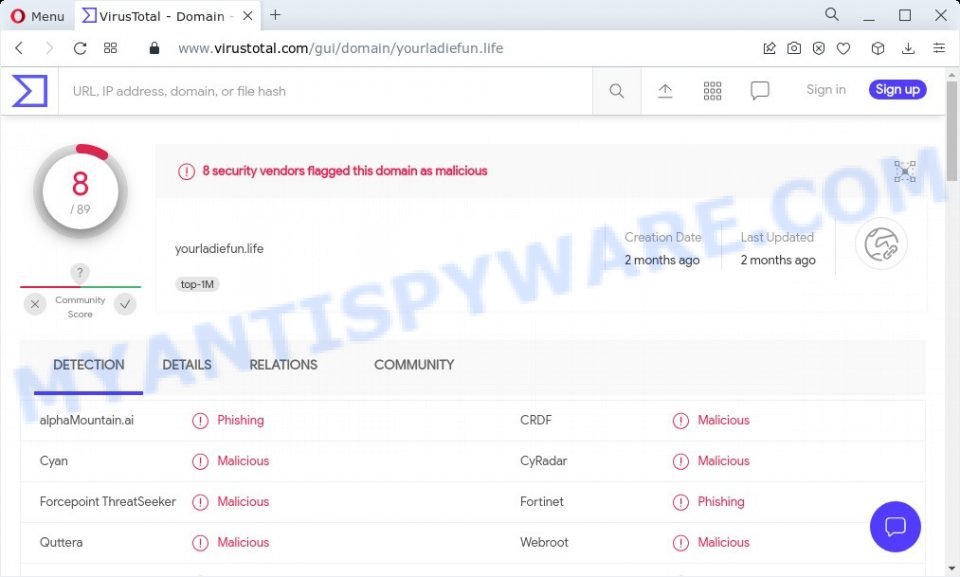Click the browser tab search icon
This screenshot has width=960, height=577.
click(831, 14)
